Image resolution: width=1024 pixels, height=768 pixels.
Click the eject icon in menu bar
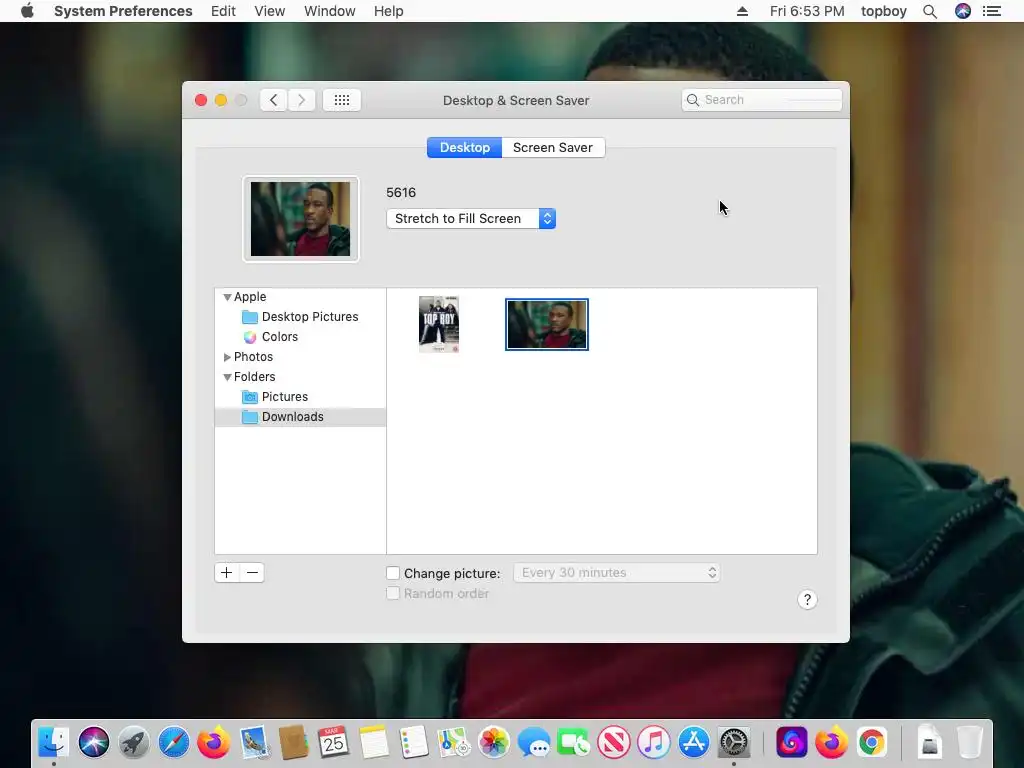point(743,11)
